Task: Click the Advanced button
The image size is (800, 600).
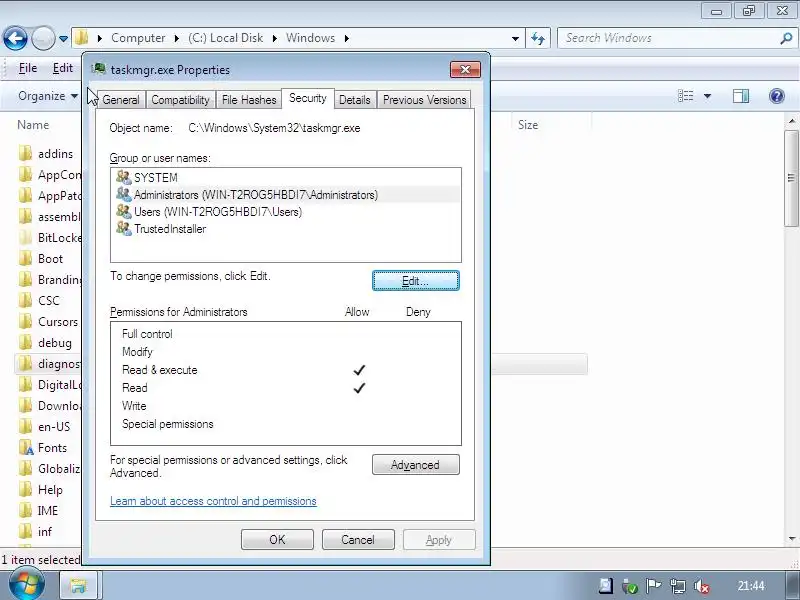Action: 415,465
